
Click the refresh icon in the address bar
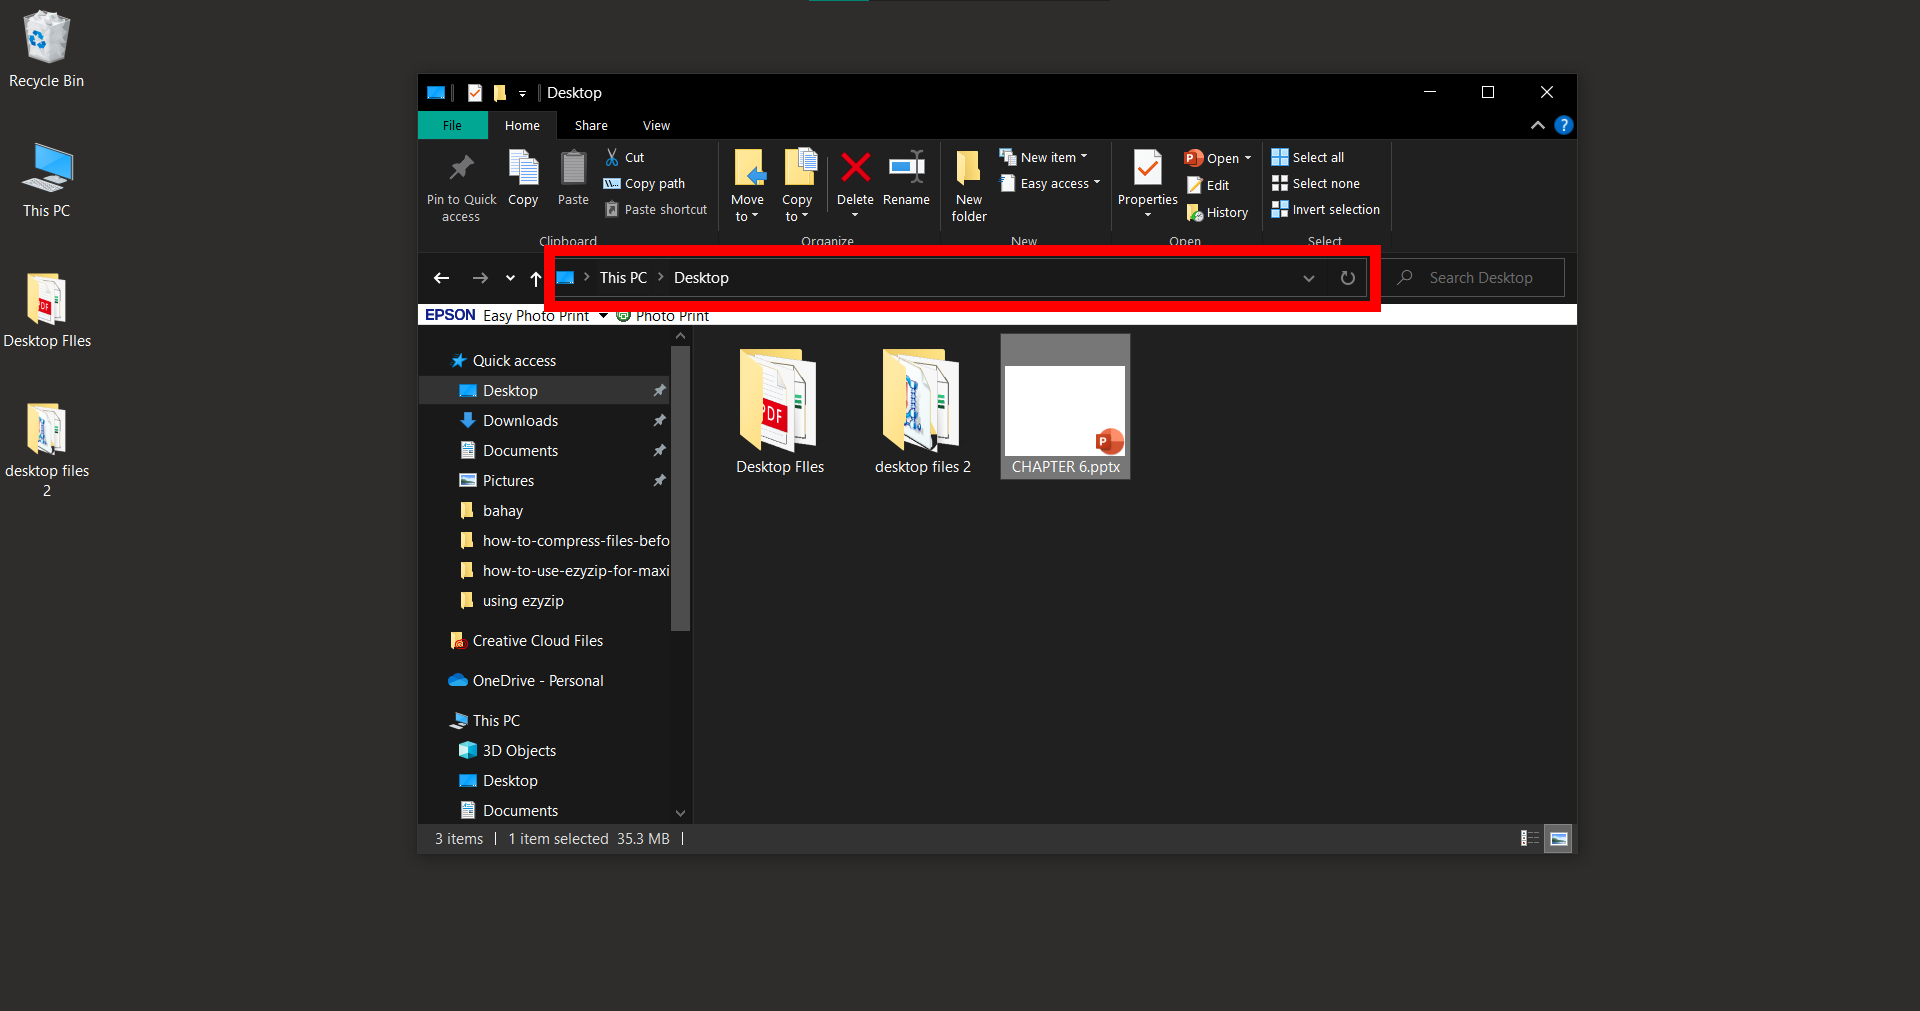tap(1347, 278)
